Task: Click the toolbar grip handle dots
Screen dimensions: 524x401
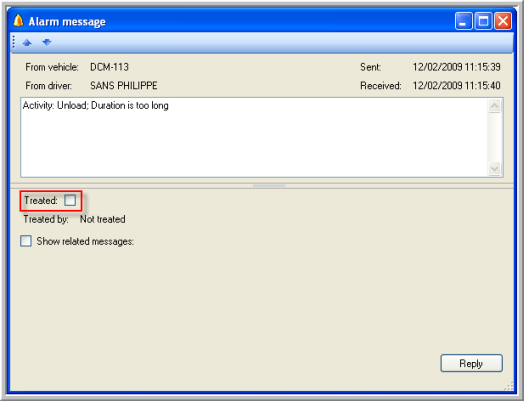Action: pos(14,42)
